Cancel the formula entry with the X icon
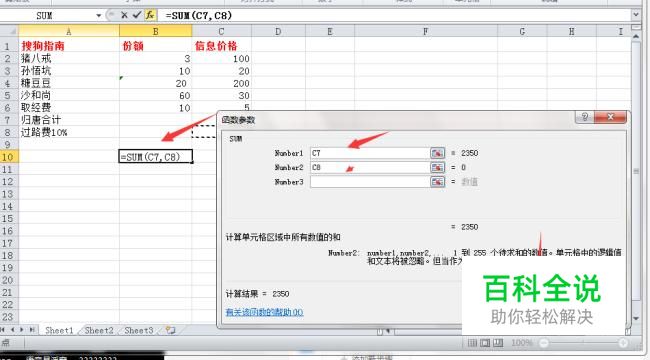 pyautogui.click(x=124, y=15)
